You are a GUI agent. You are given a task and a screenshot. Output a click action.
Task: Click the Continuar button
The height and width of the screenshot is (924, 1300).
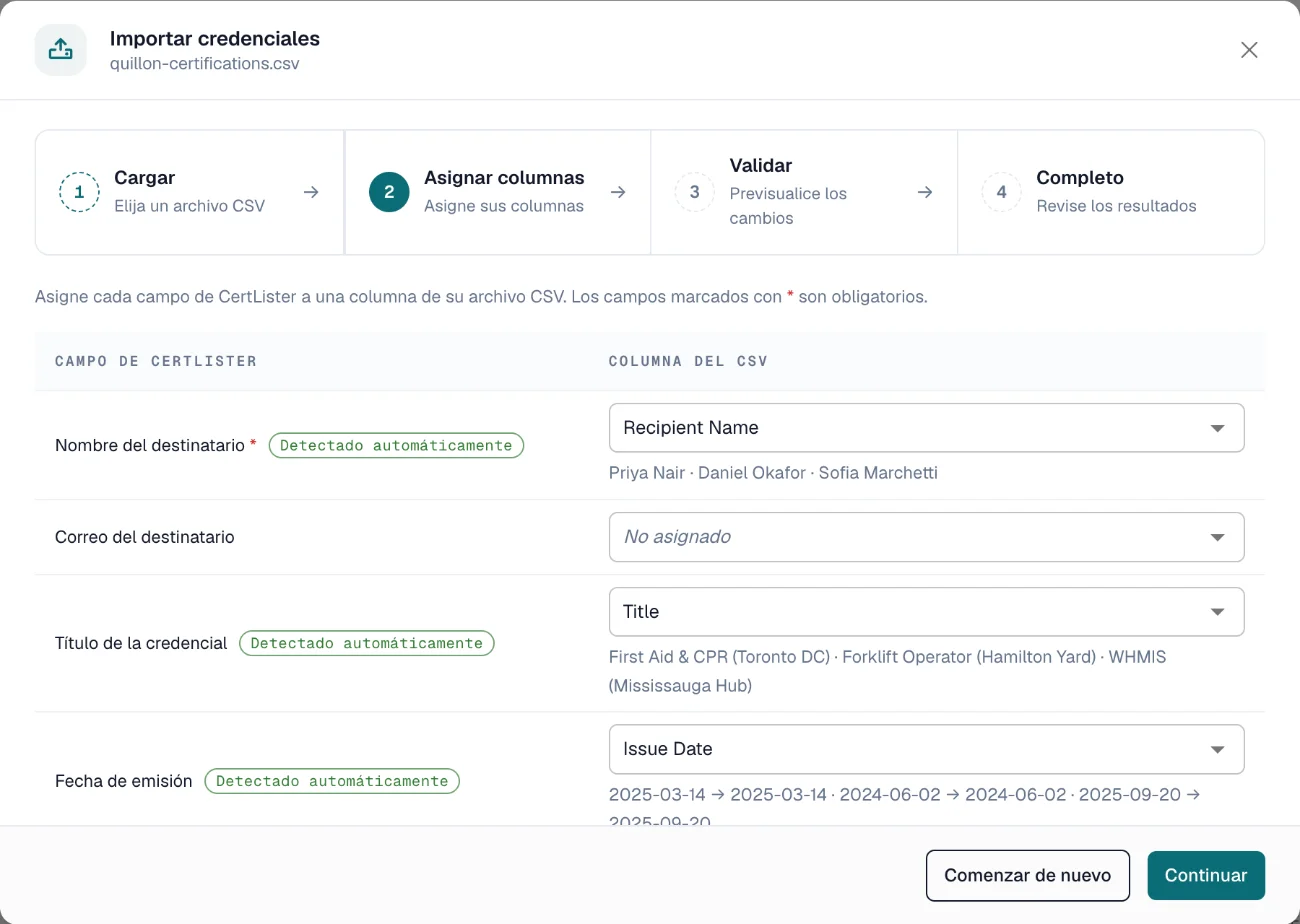pyautogui.click(x=1206, y=875)
